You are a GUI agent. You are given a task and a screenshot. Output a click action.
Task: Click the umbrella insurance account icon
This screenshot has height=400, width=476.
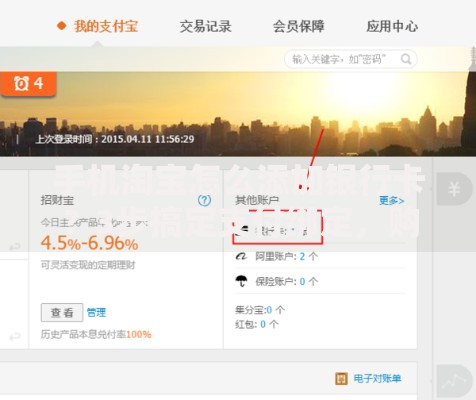[x=241, y=281]
